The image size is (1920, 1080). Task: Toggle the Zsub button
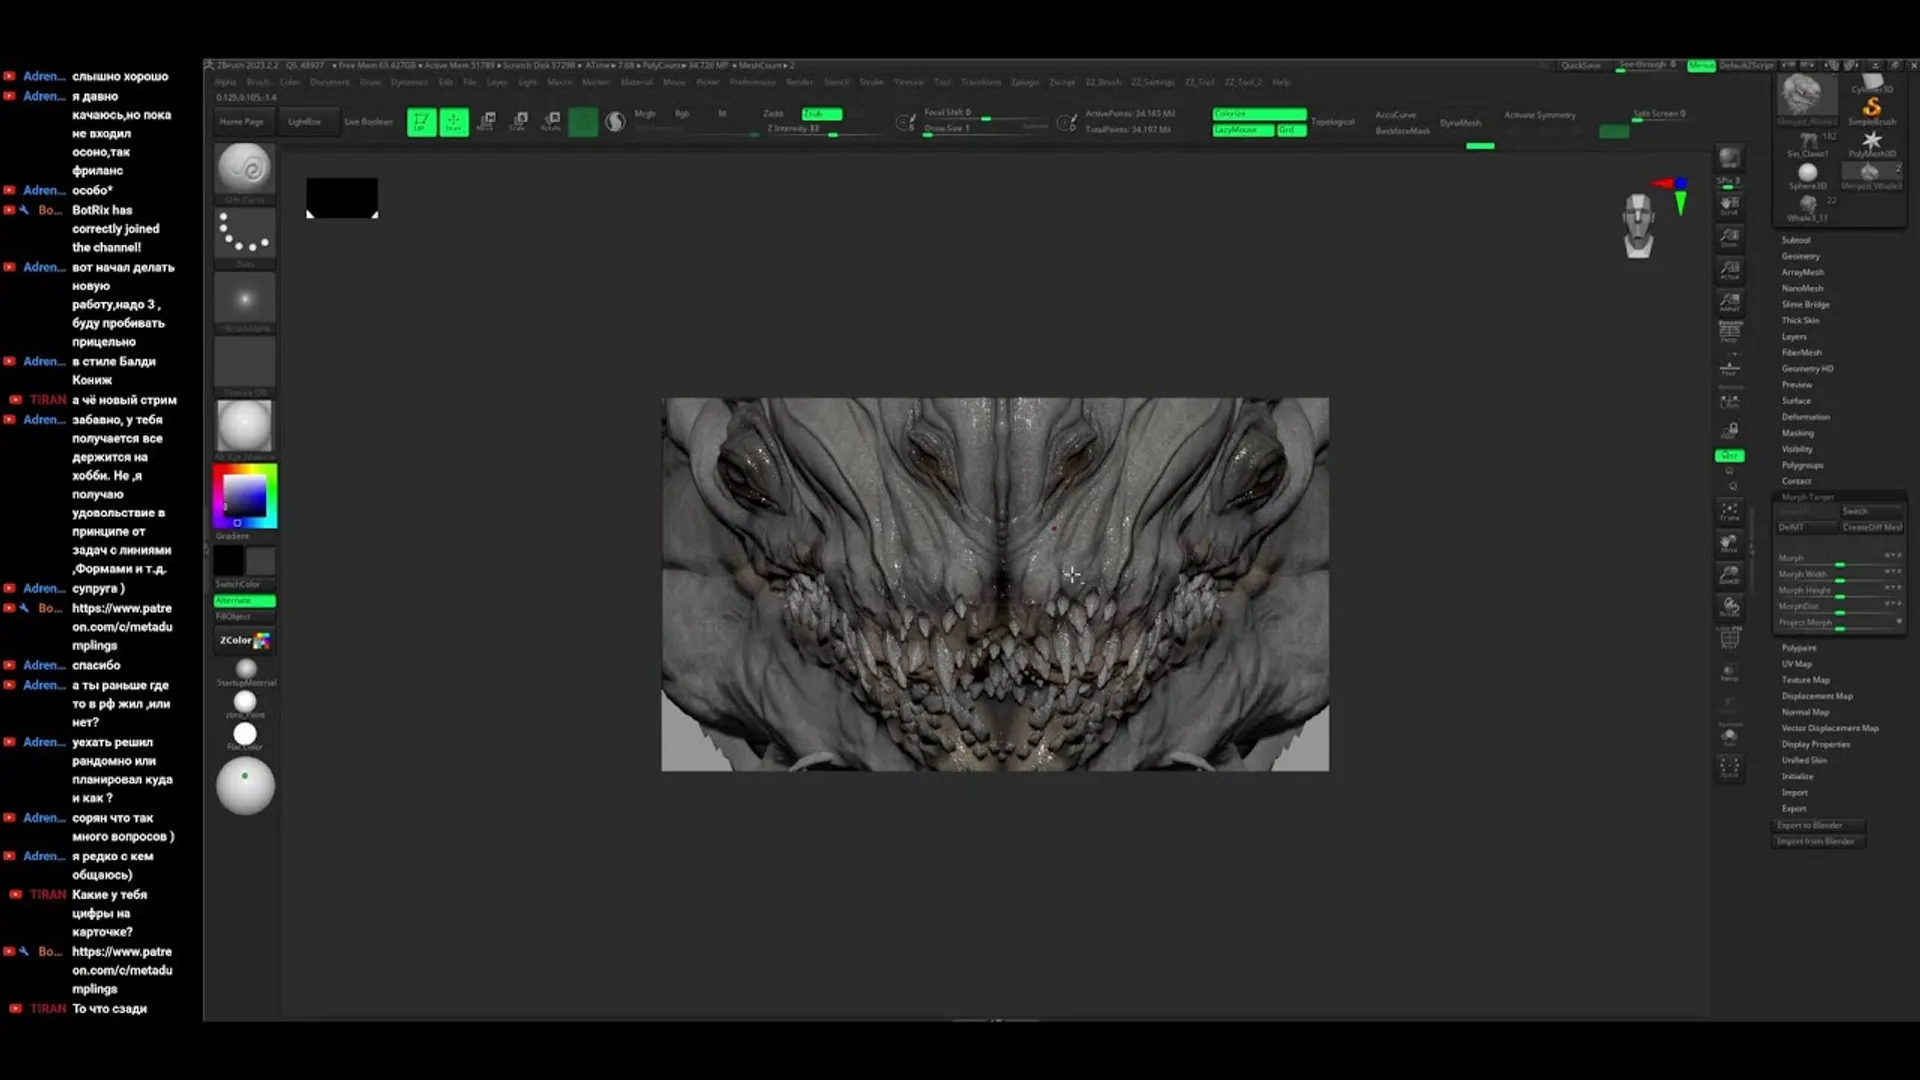[x=821, y=114]
